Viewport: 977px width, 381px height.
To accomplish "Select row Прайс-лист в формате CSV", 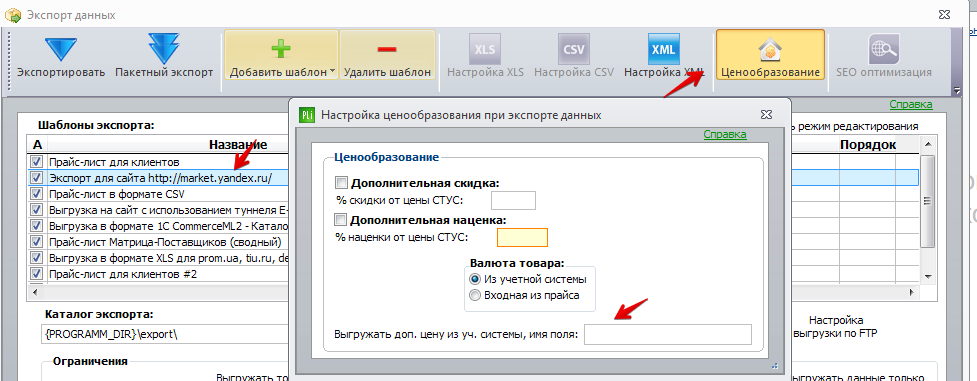I will (x=117, y=193).
